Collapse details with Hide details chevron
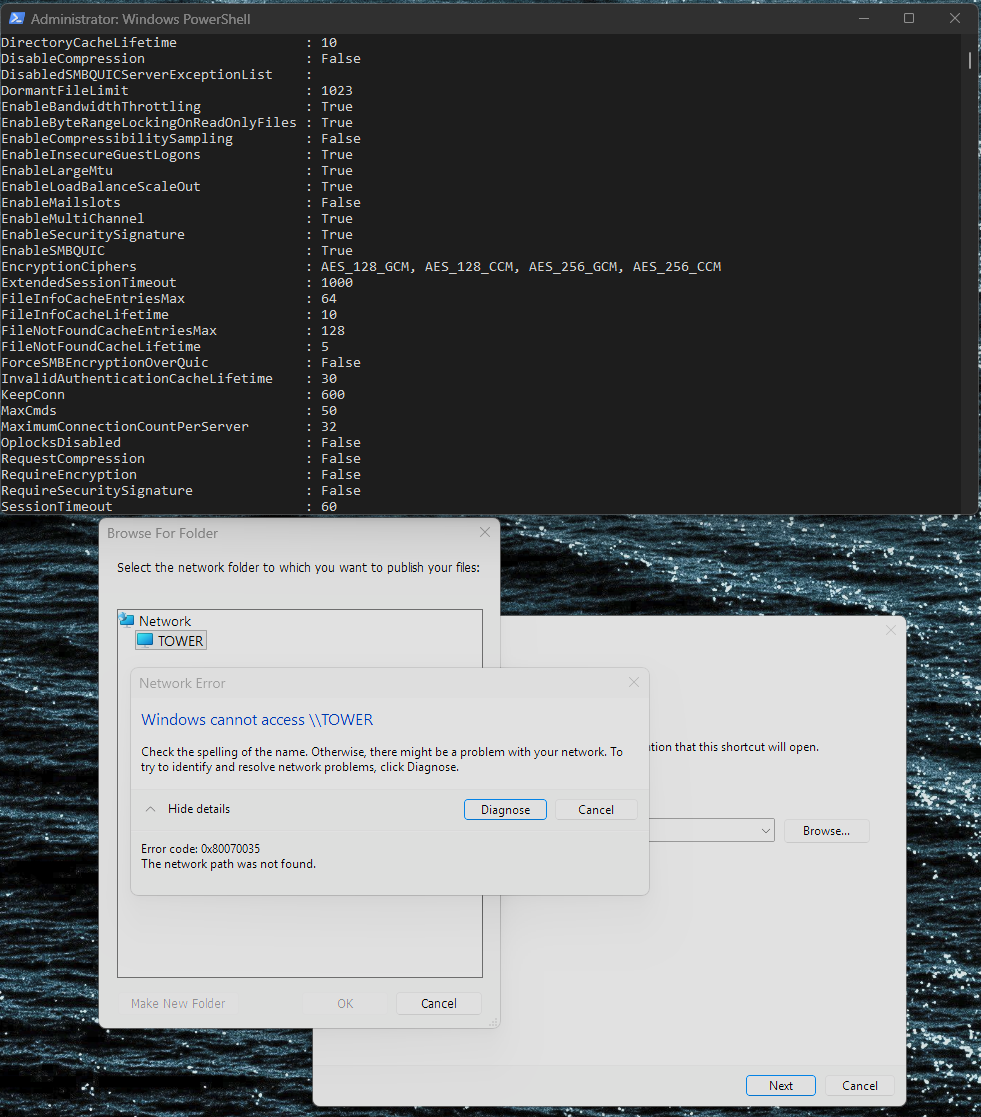Viewport: 981px width, 1117px height. [x=150, y=809]
